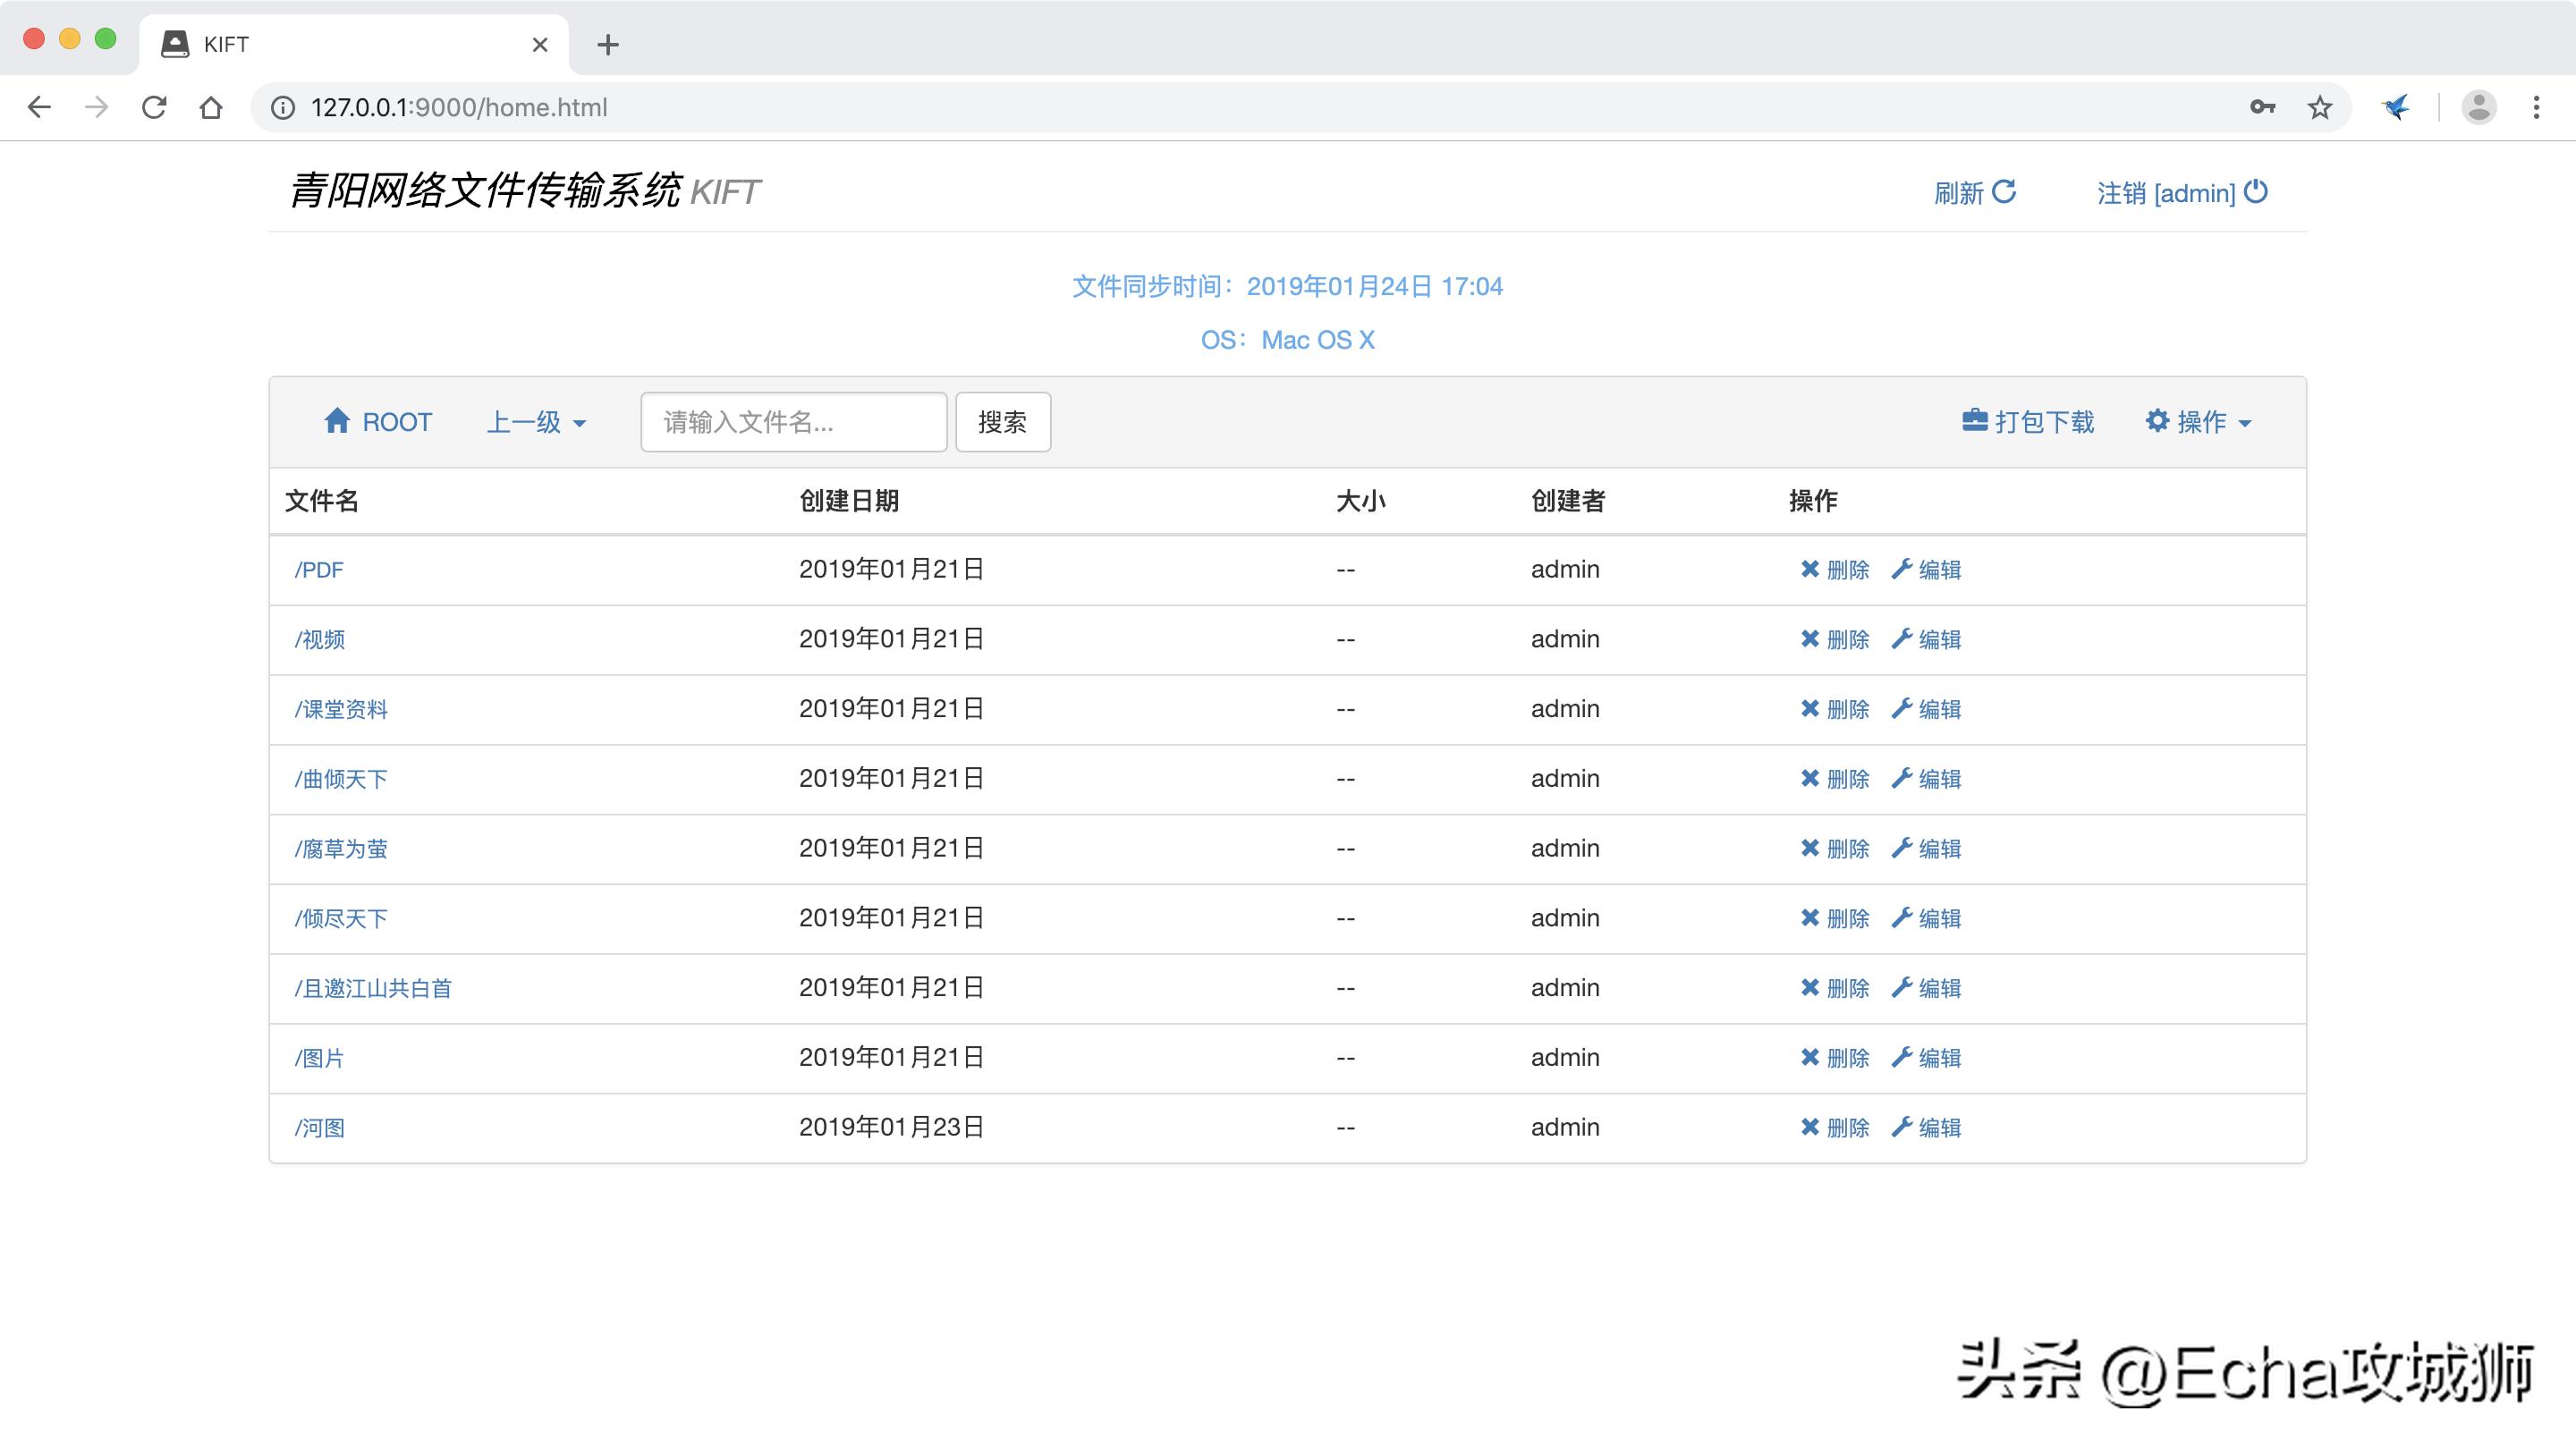This screenshot has height=1445, width=2576.
Task: Click the refresh icon beside 刷新
Action: click(2005, 190)
